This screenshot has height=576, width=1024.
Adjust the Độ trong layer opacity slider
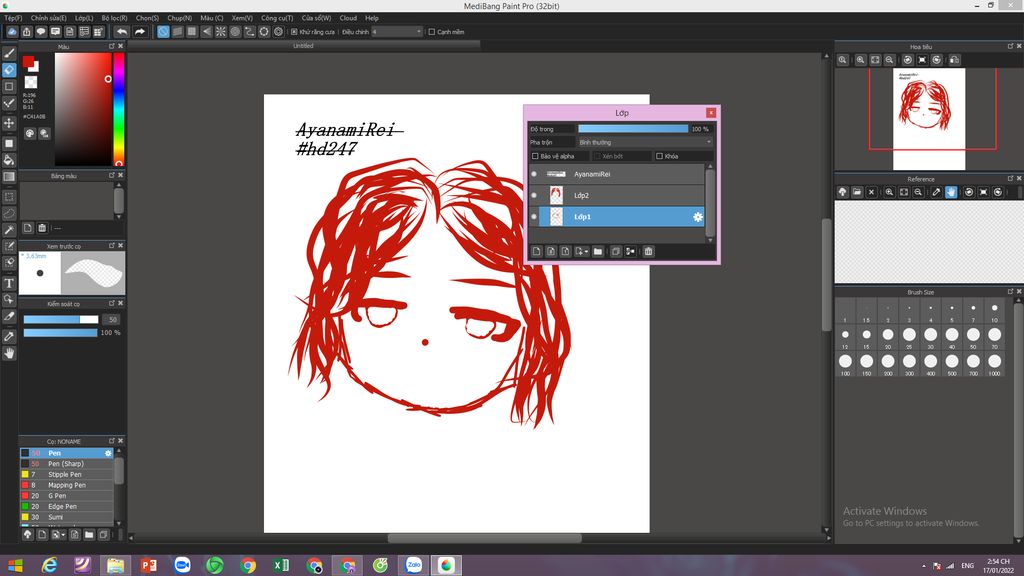point(633,129)
